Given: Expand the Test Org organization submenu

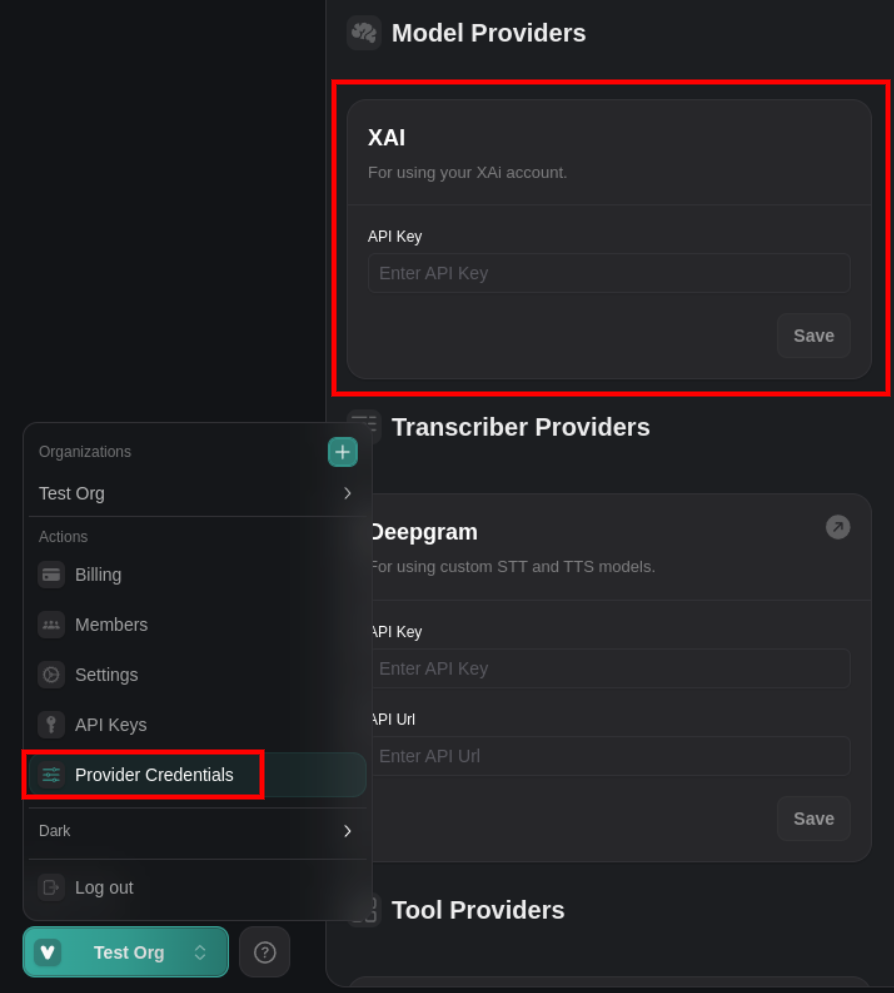Looking at the screenshot, I should (x=347, y=493).
